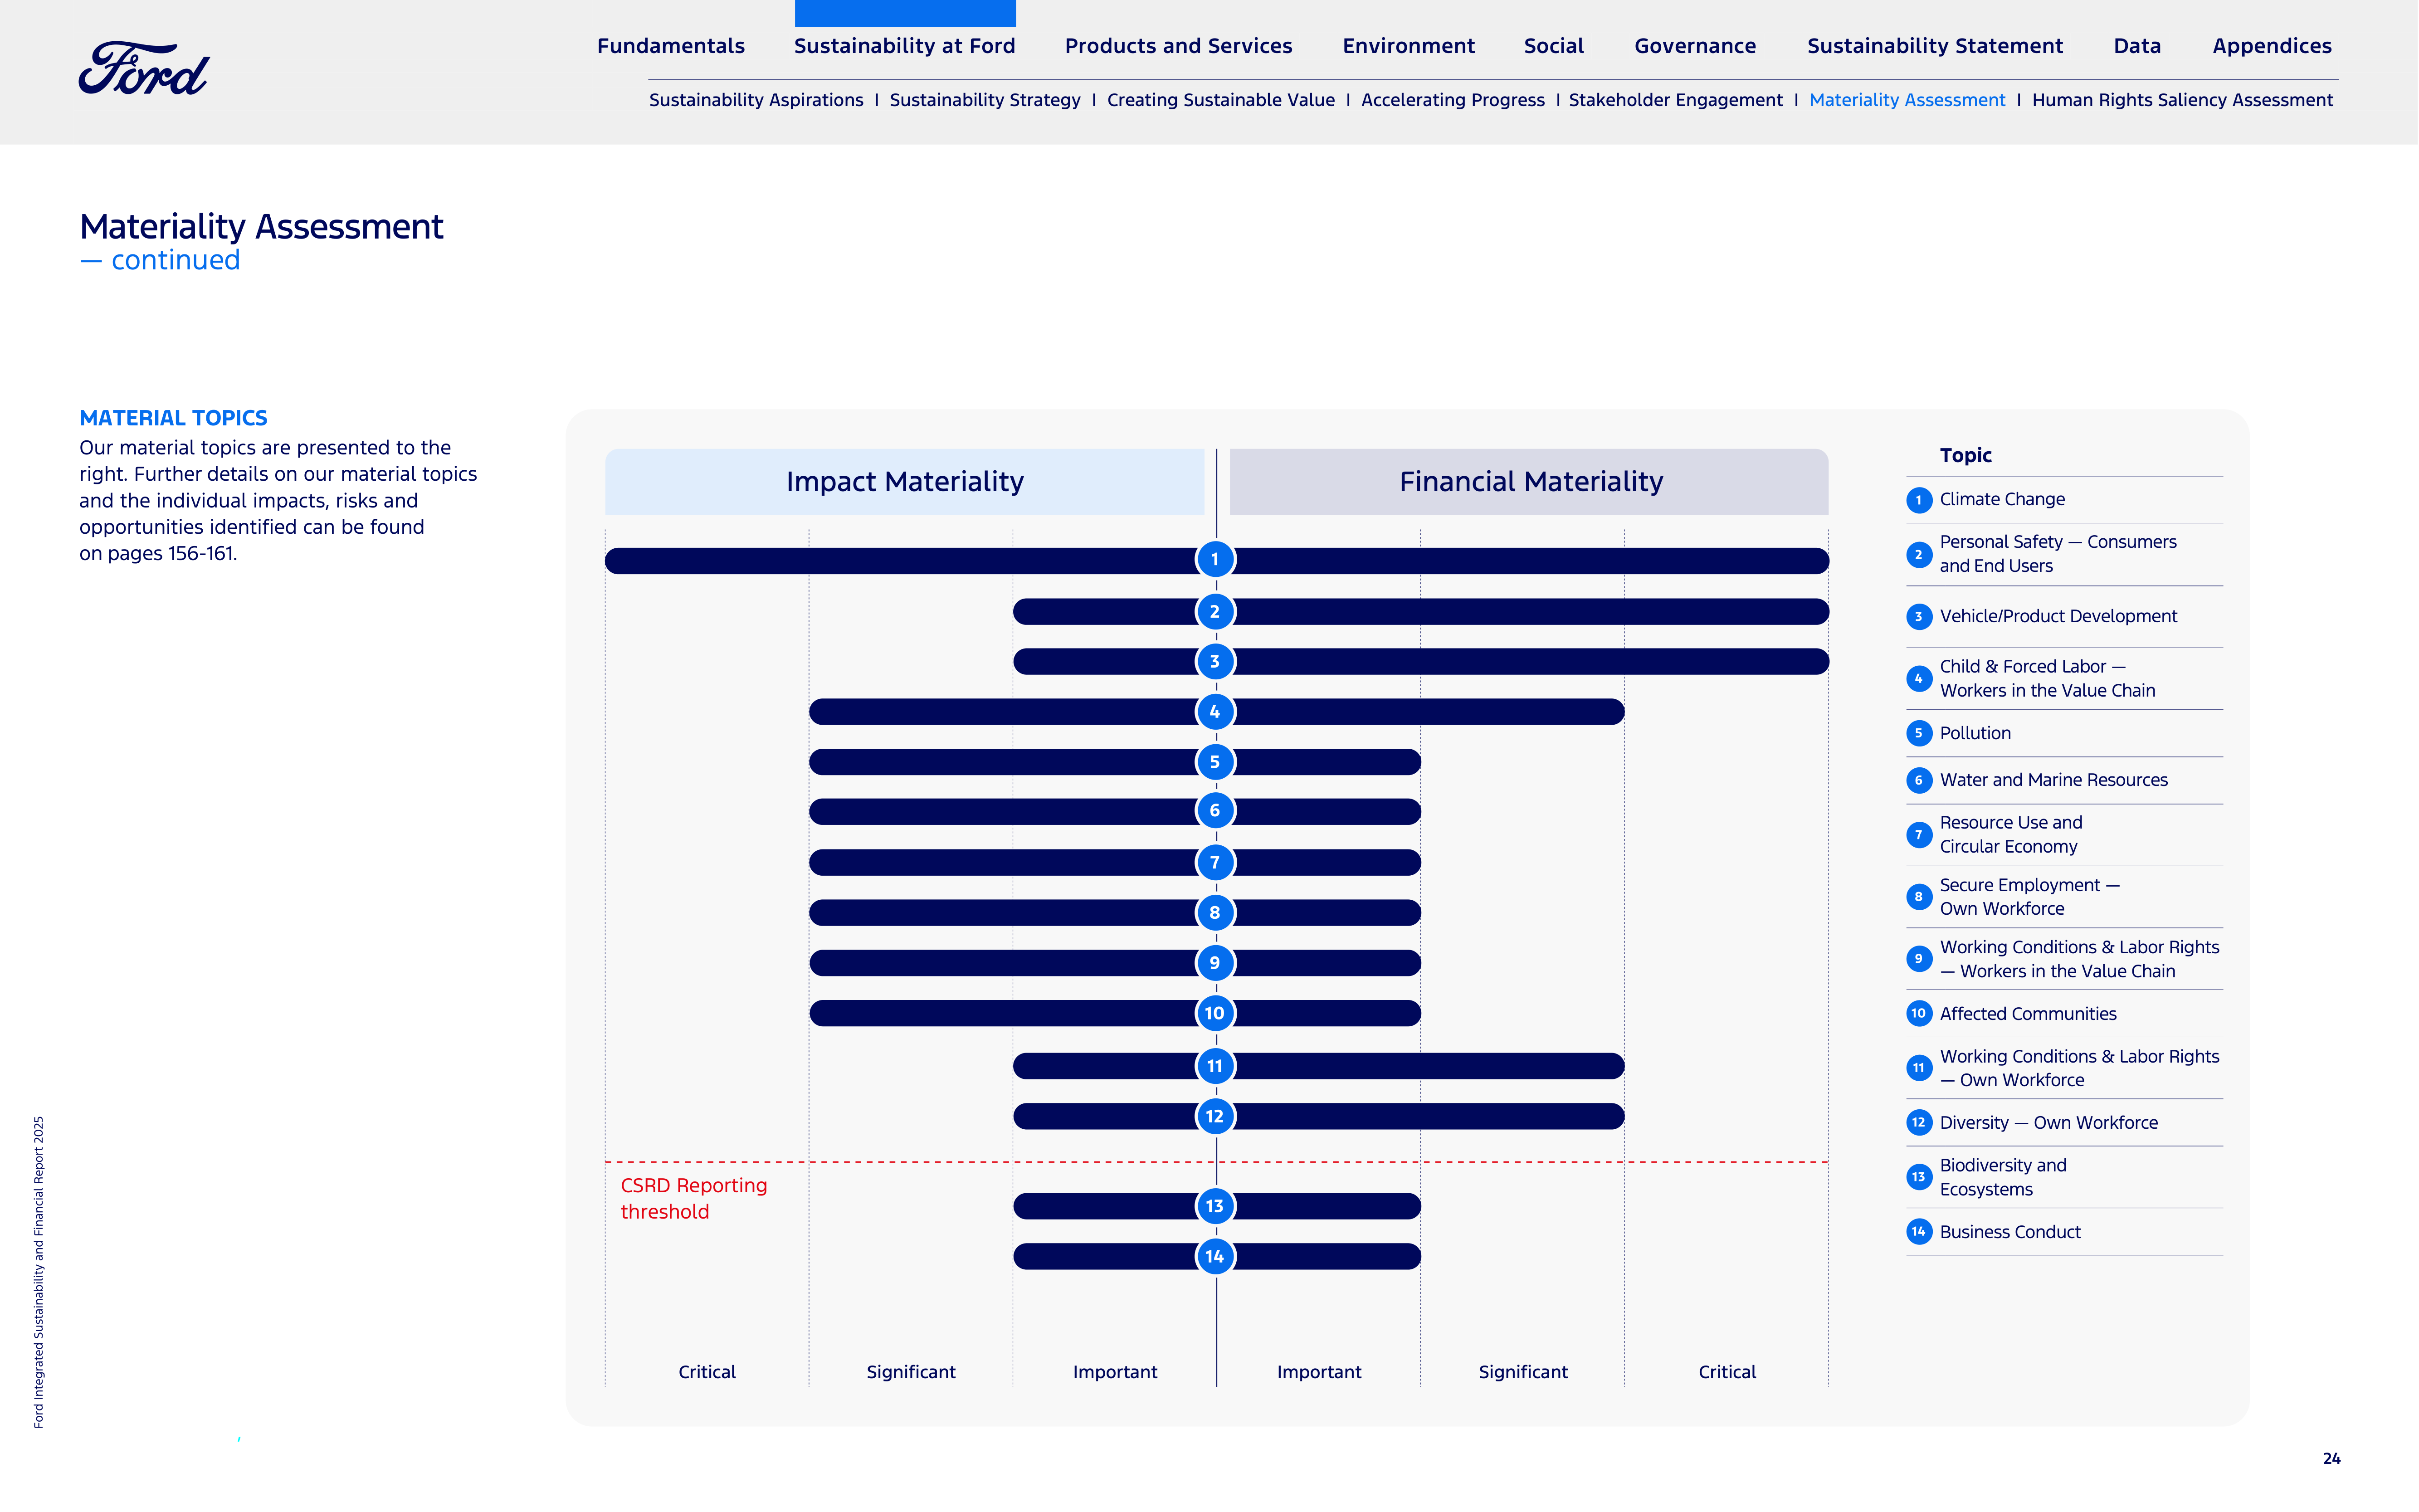Image resolution: width=2419 pixels, height=1512 pixels.
Task: Click legend badge 13 beside Biodiversity and Ecosystems
Action: 1918,1177
